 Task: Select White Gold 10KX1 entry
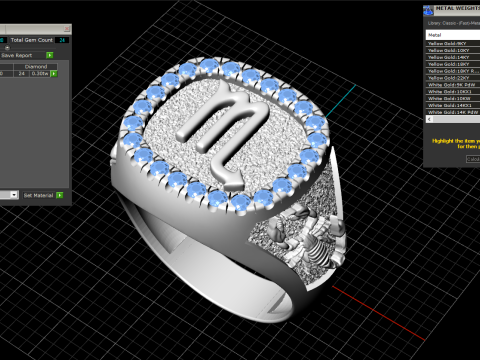tap(453, 92)
